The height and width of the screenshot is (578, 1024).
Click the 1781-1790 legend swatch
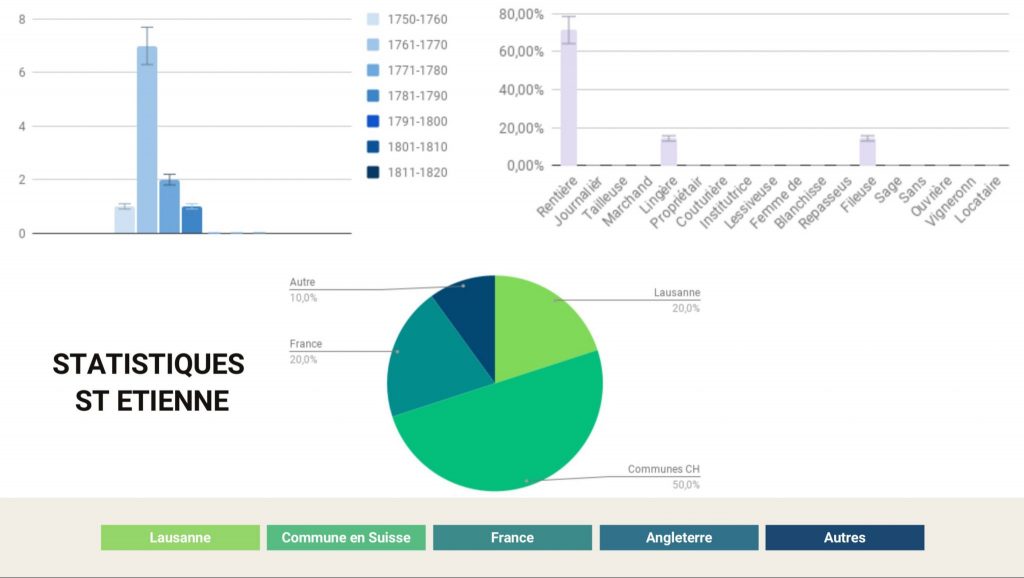[373, 96]
